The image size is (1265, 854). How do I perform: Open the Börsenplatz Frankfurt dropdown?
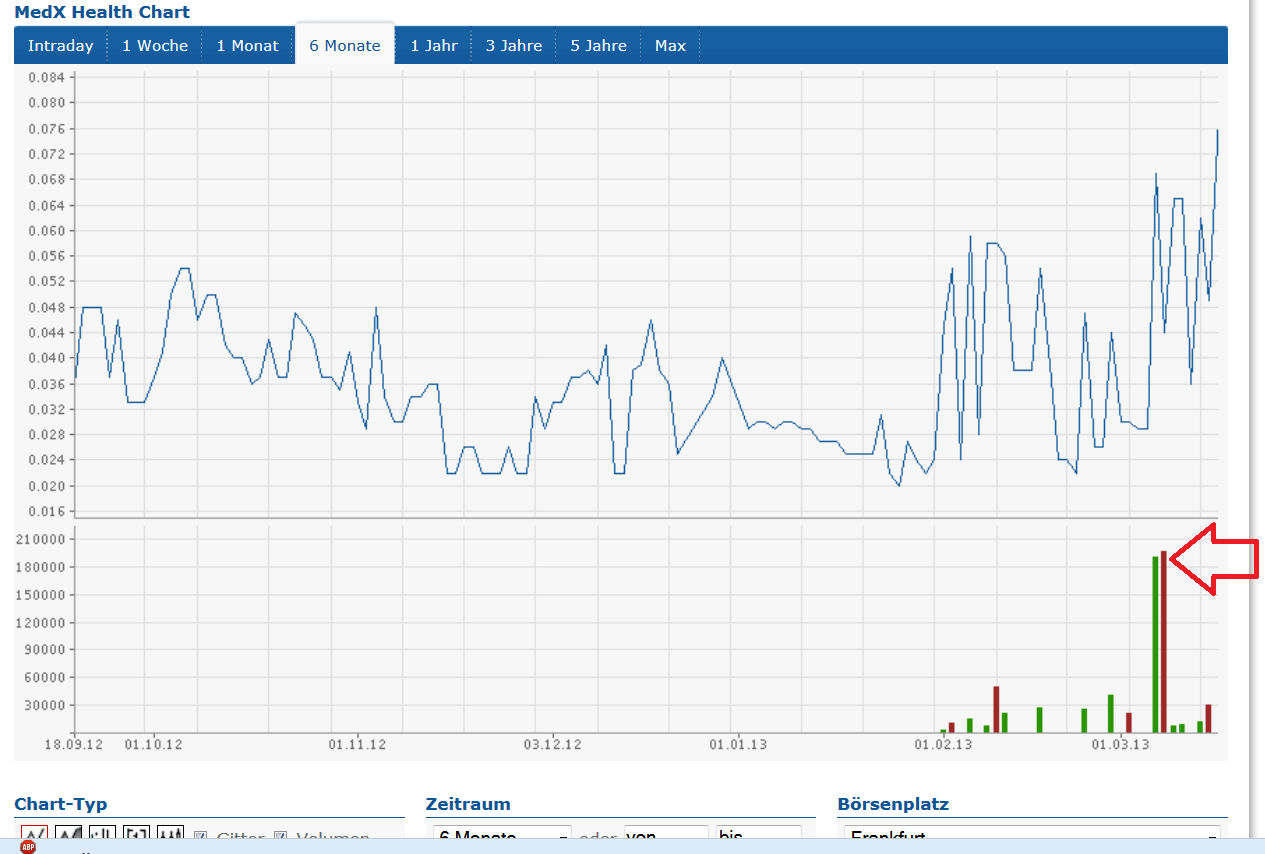click(1030, 835)
